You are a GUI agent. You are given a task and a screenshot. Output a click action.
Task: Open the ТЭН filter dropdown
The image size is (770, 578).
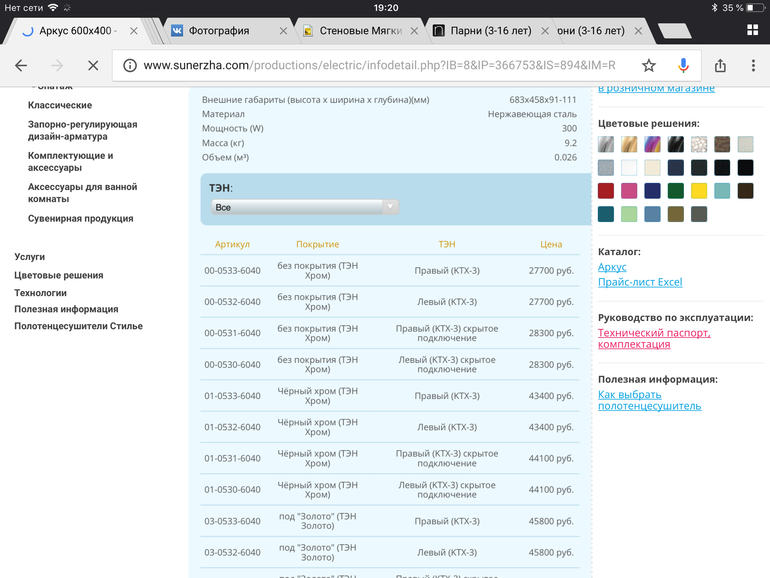(305, 207)
